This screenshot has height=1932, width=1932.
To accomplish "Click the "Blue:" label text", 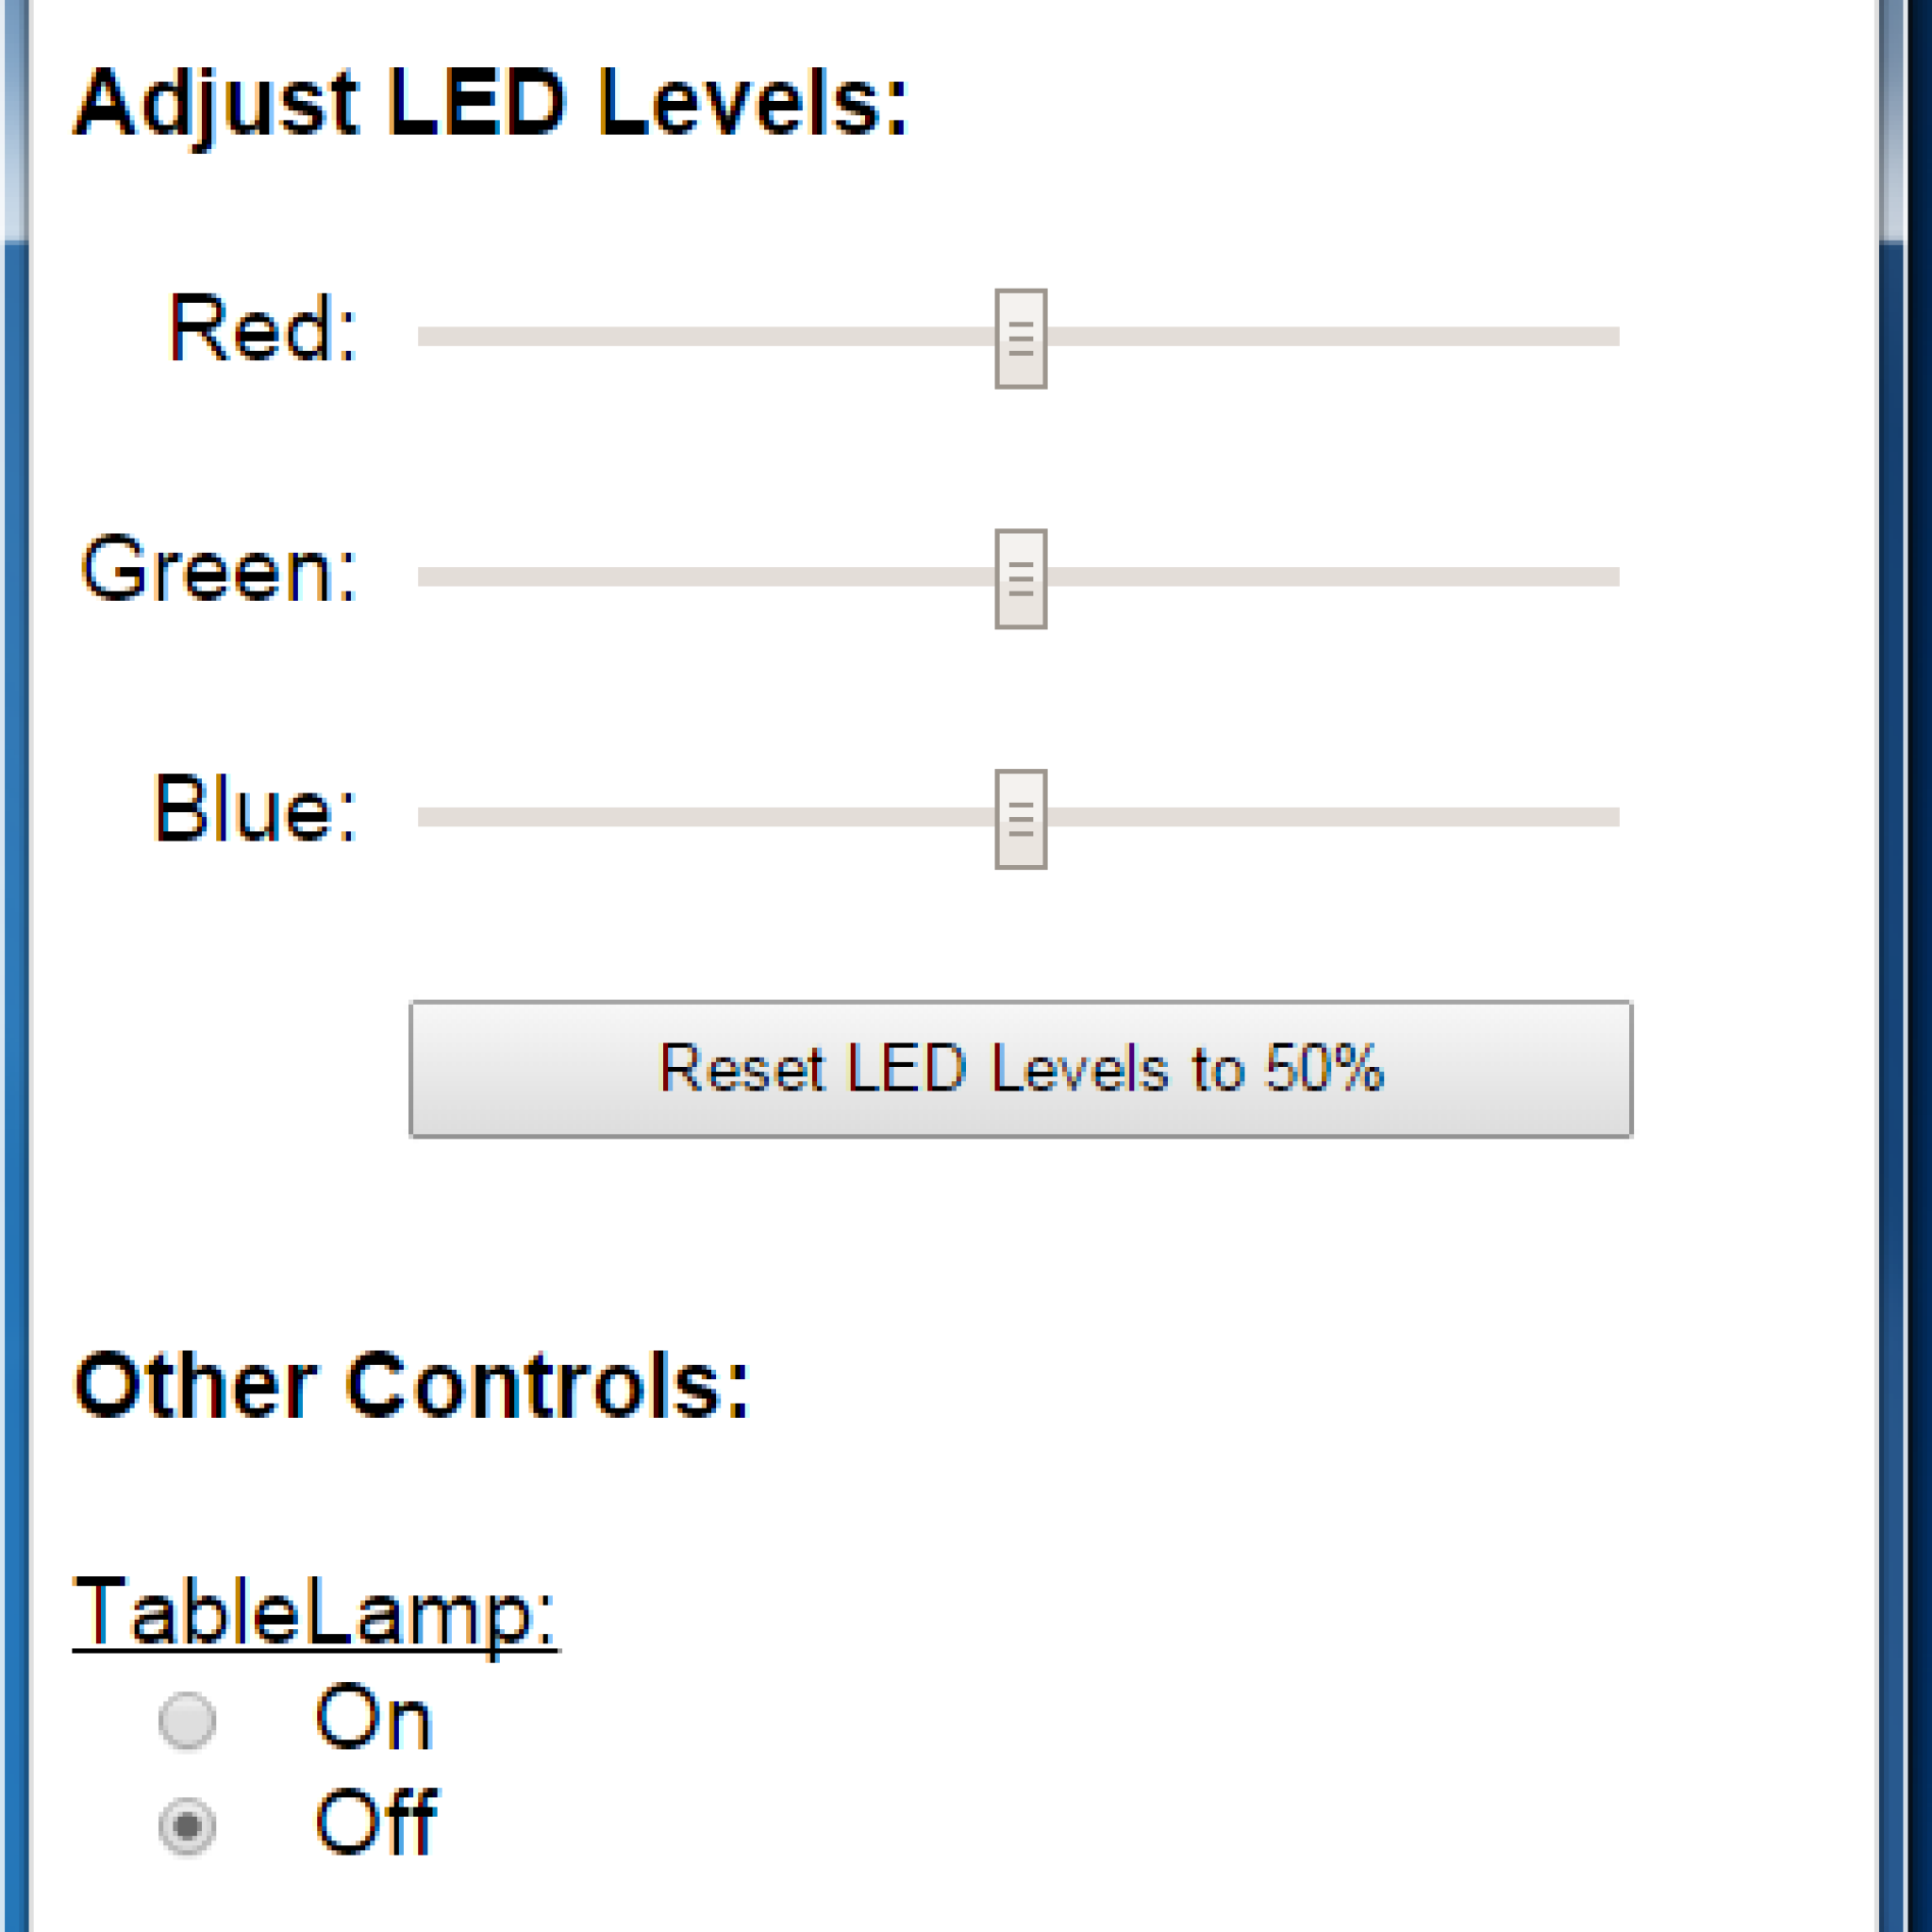I will tap(254, 809).
